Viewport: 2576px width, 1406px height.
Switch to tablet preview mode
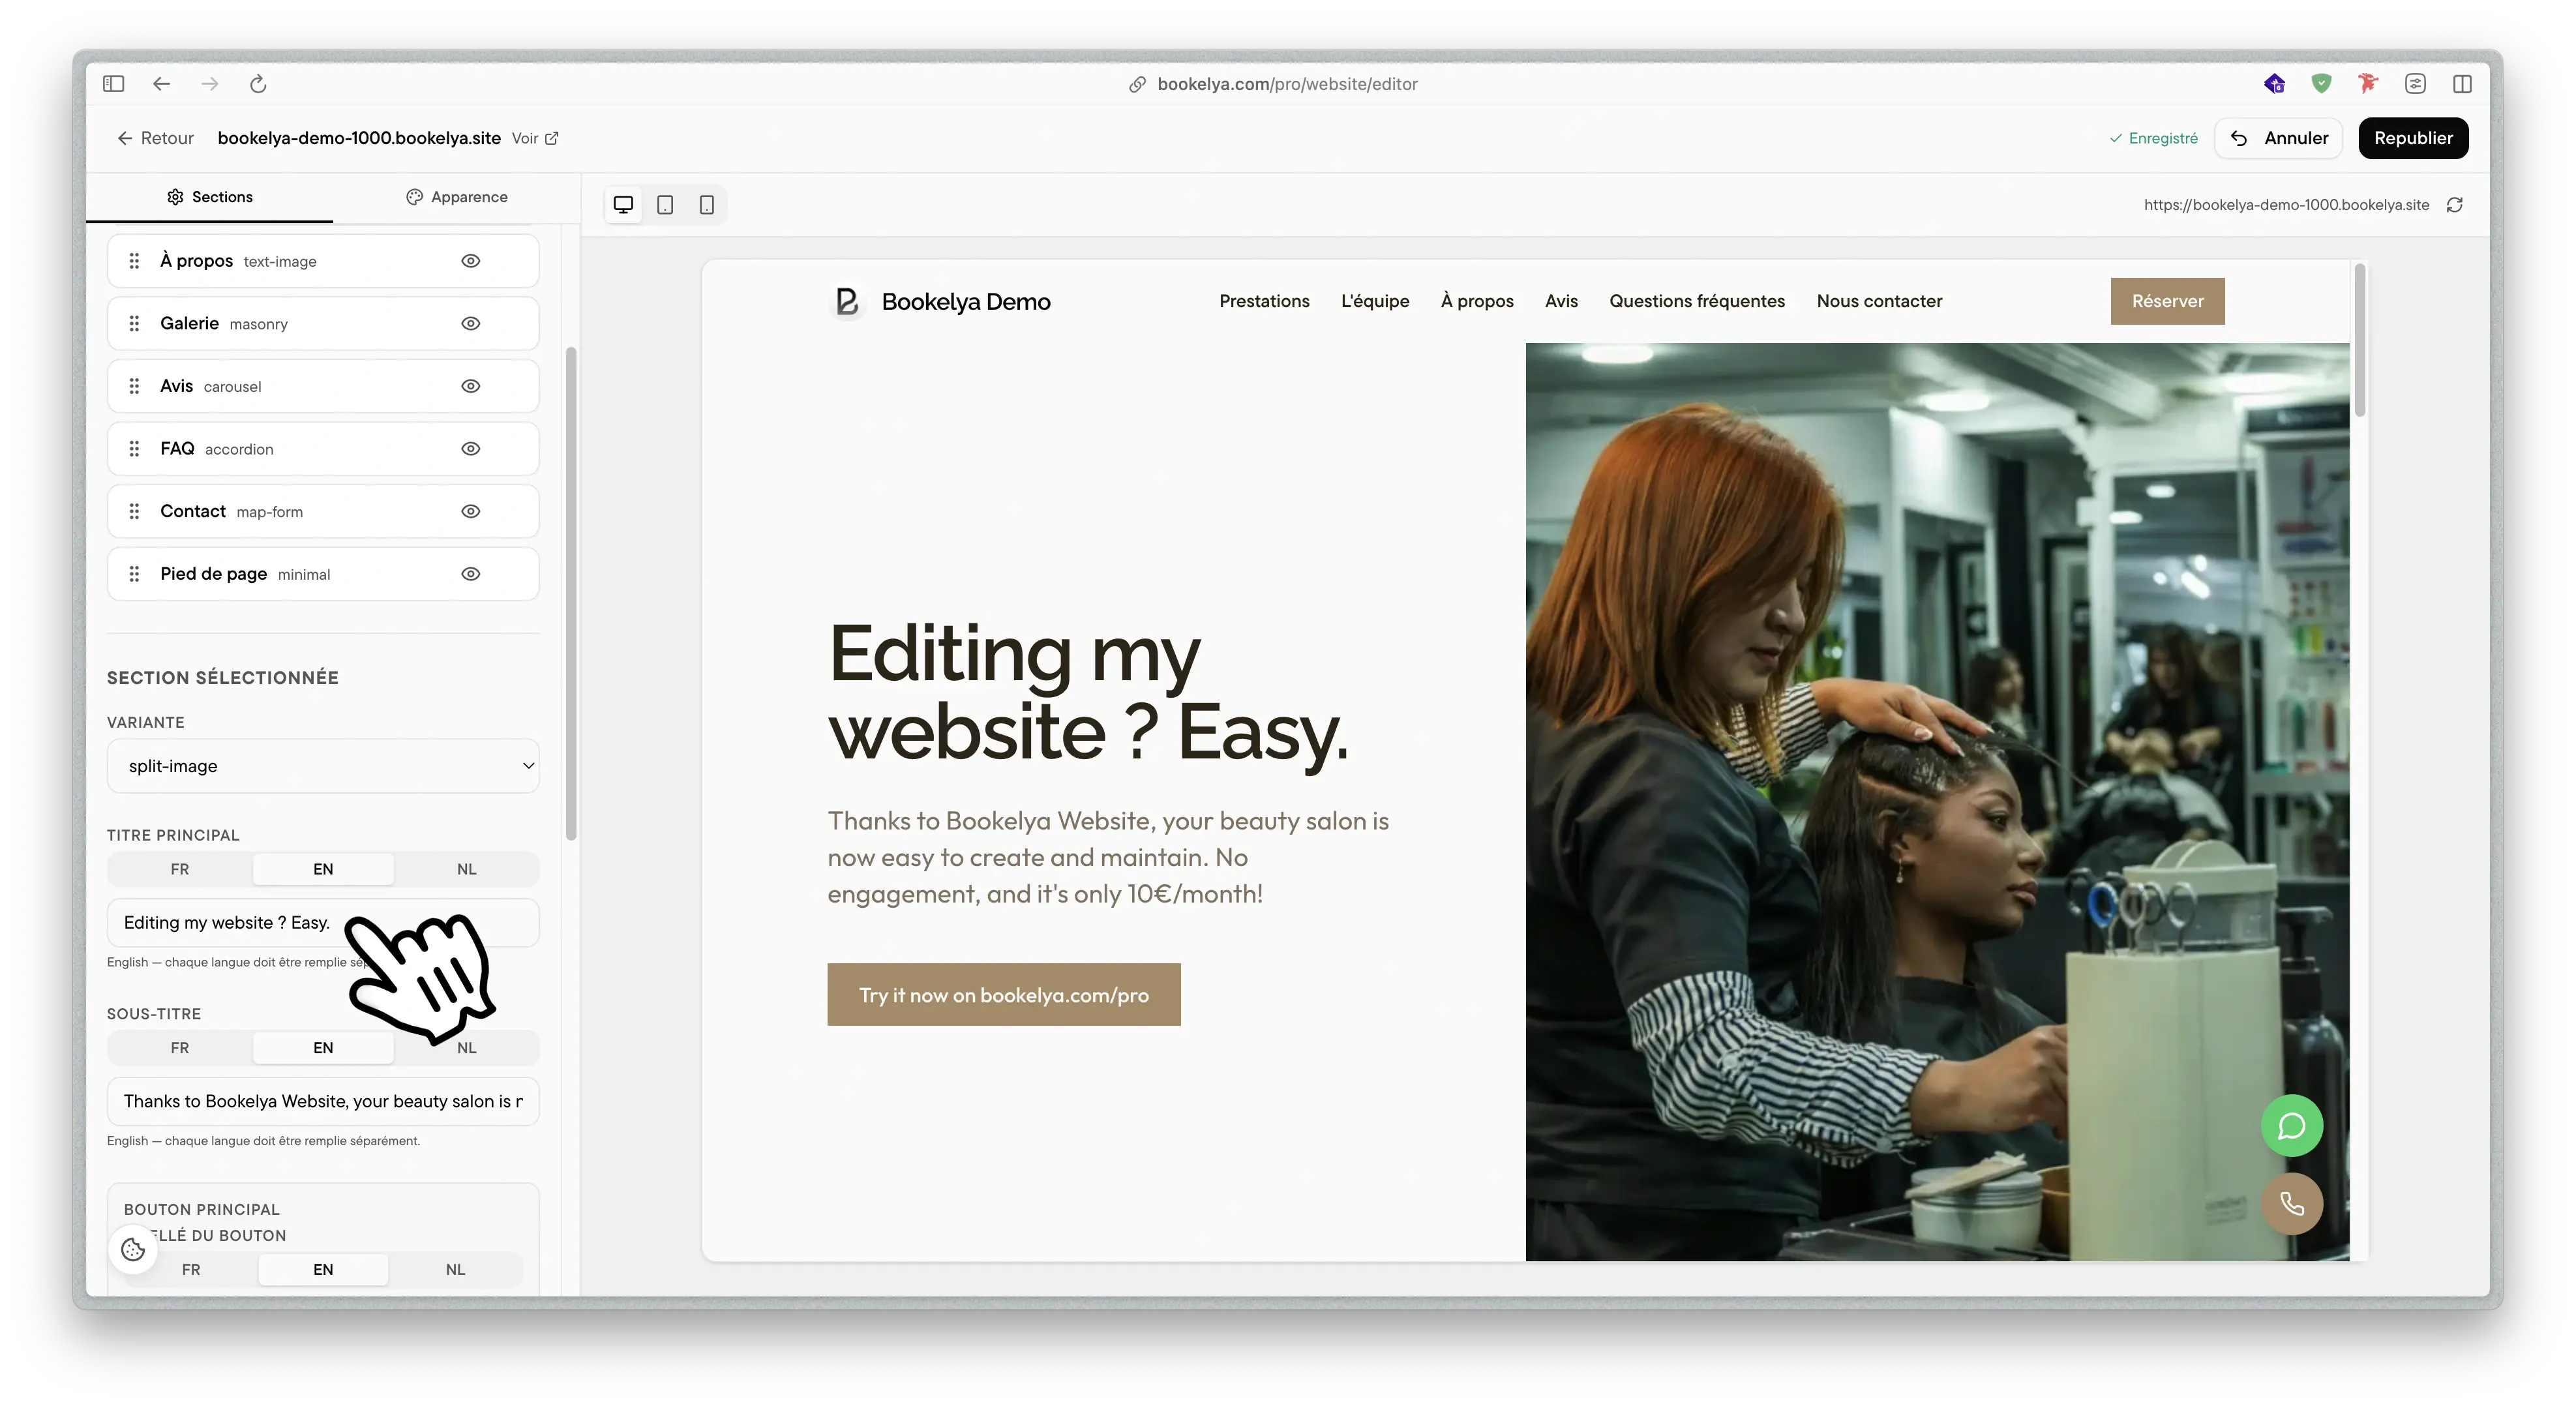[665, 204]
